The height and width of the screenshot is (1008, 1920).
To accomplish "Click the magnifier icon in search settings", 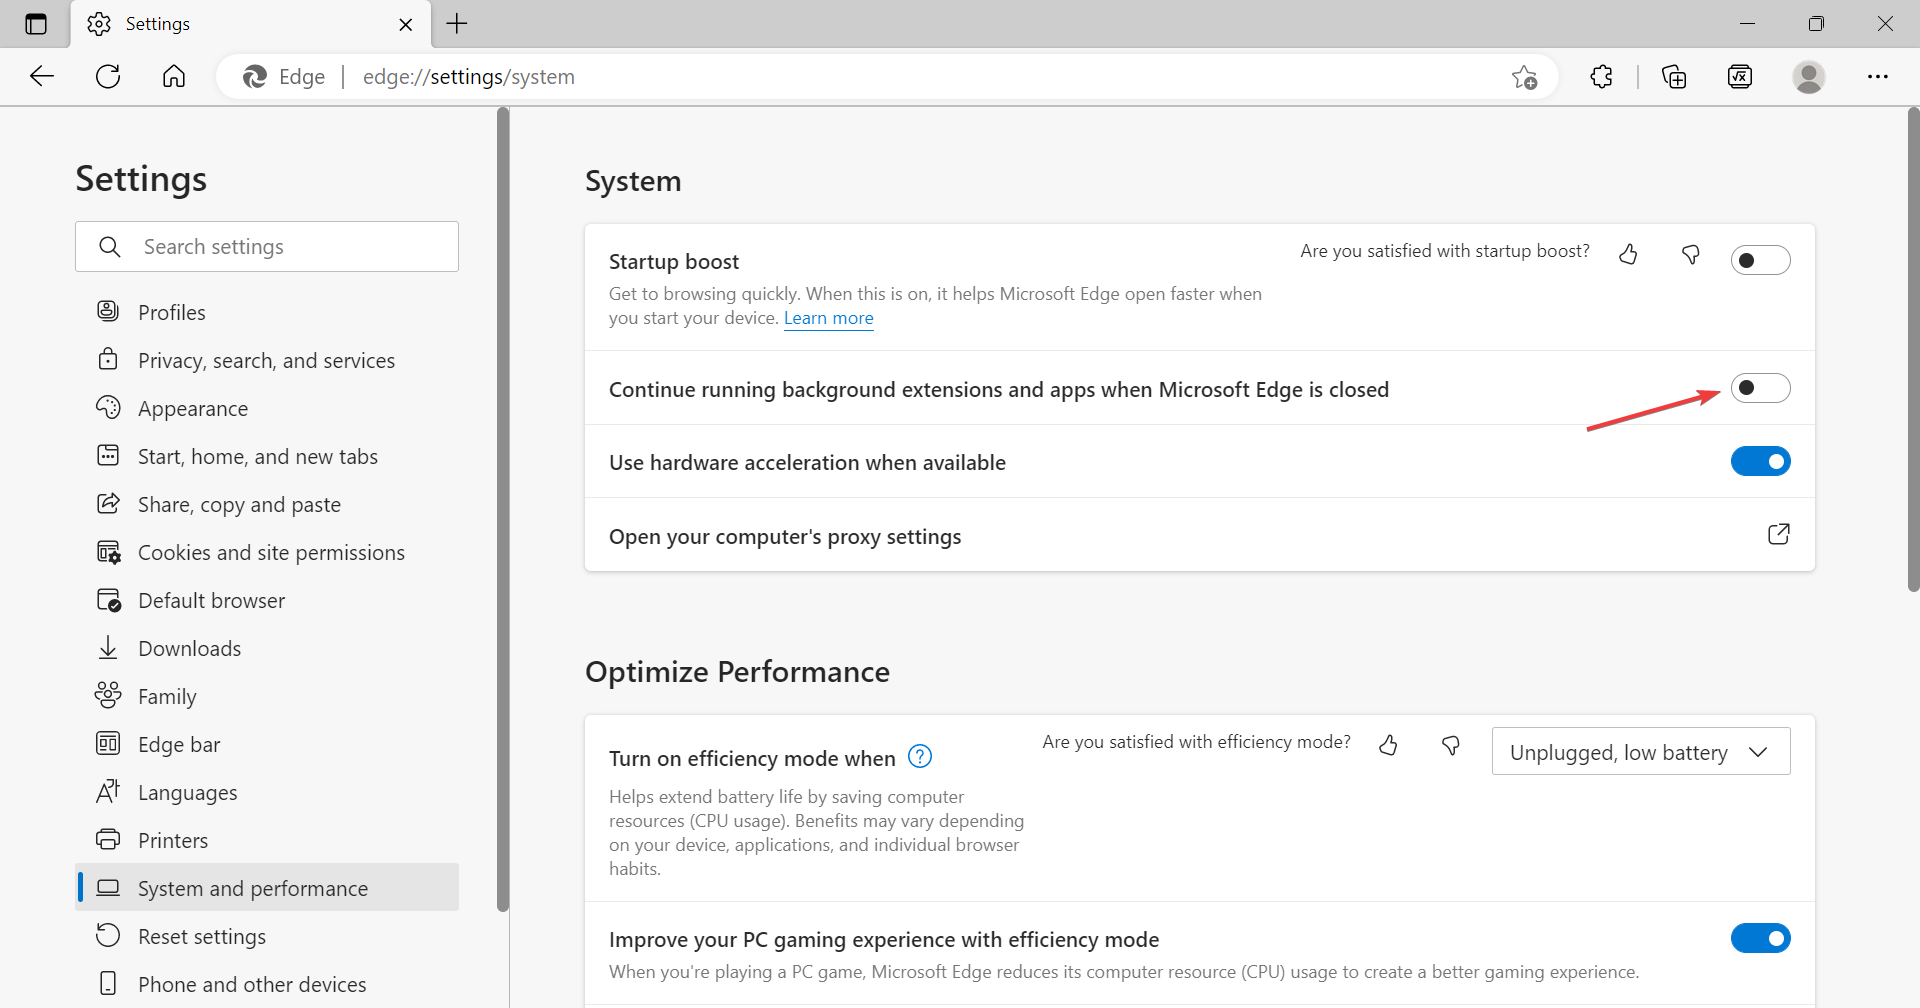I will [x=110, y=247].
